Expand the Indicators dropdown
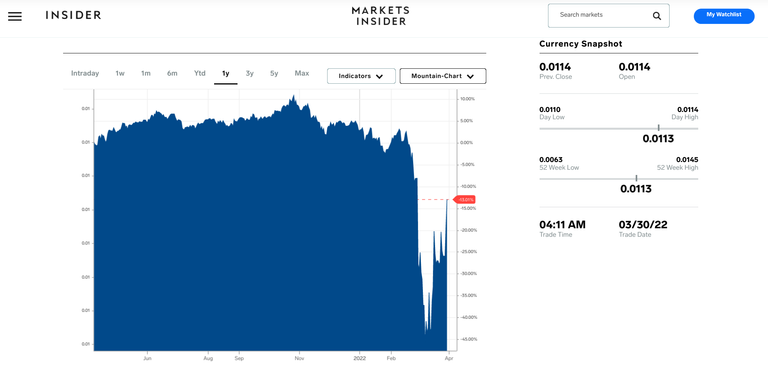This screenshot has width=768, height=380. [x=361, y=76]
